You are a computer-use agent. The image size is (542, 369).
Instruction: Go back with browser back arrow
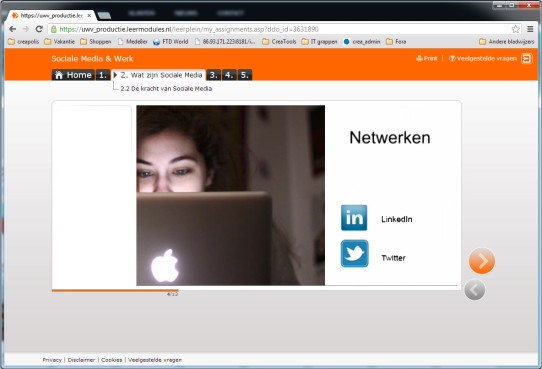[x=13, y=29]
